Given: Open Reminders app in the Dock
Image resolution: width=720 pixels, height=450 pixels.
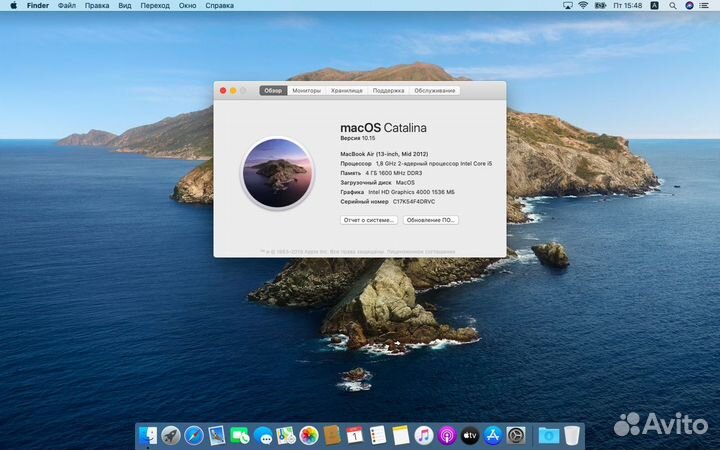Looking at the screenshot, I should [378, 435].
